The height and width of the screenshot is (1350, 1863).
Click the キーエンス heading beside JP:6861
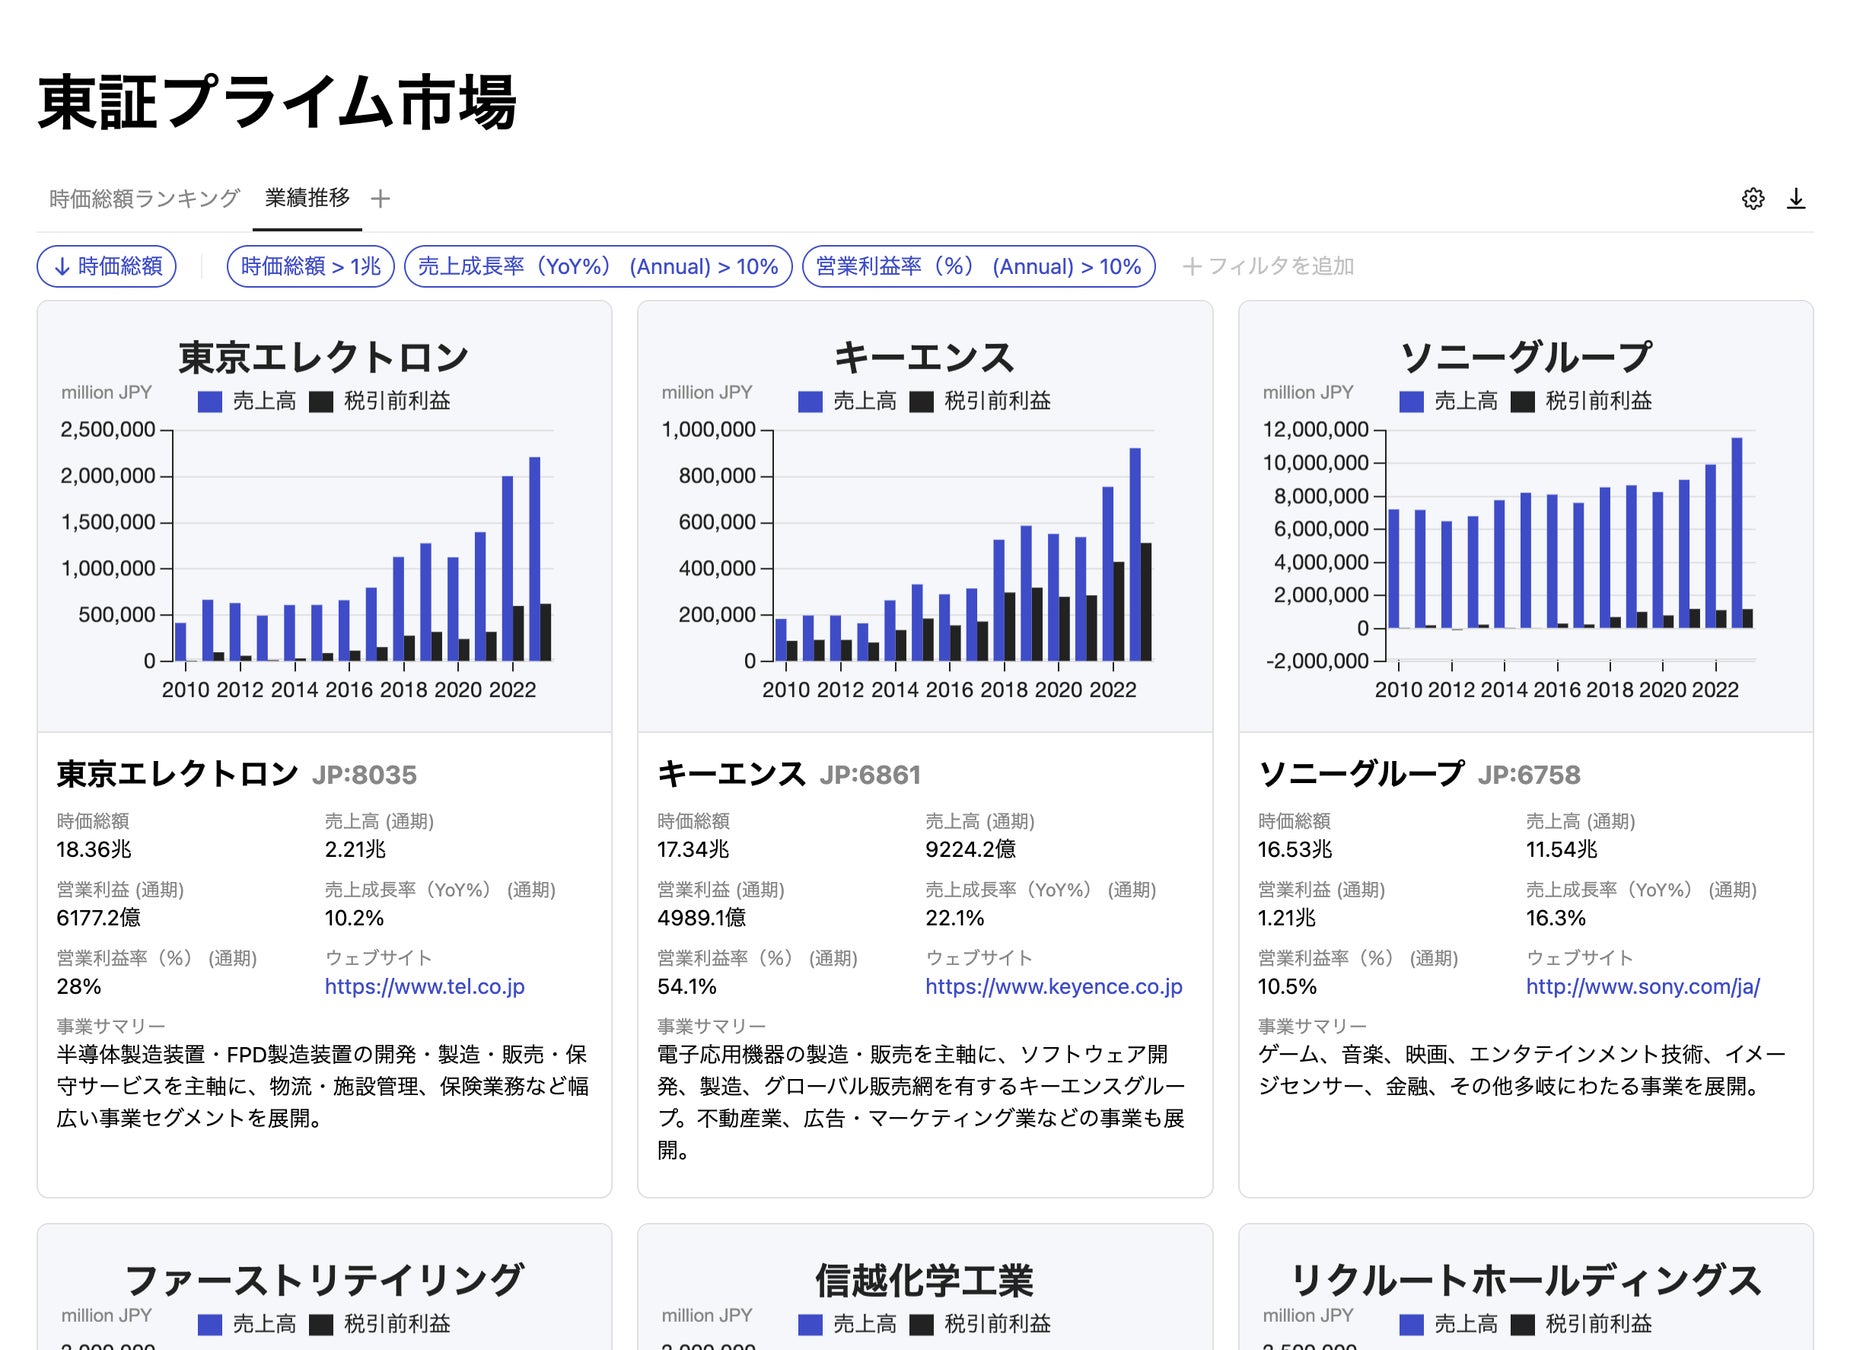pos(731,774)
